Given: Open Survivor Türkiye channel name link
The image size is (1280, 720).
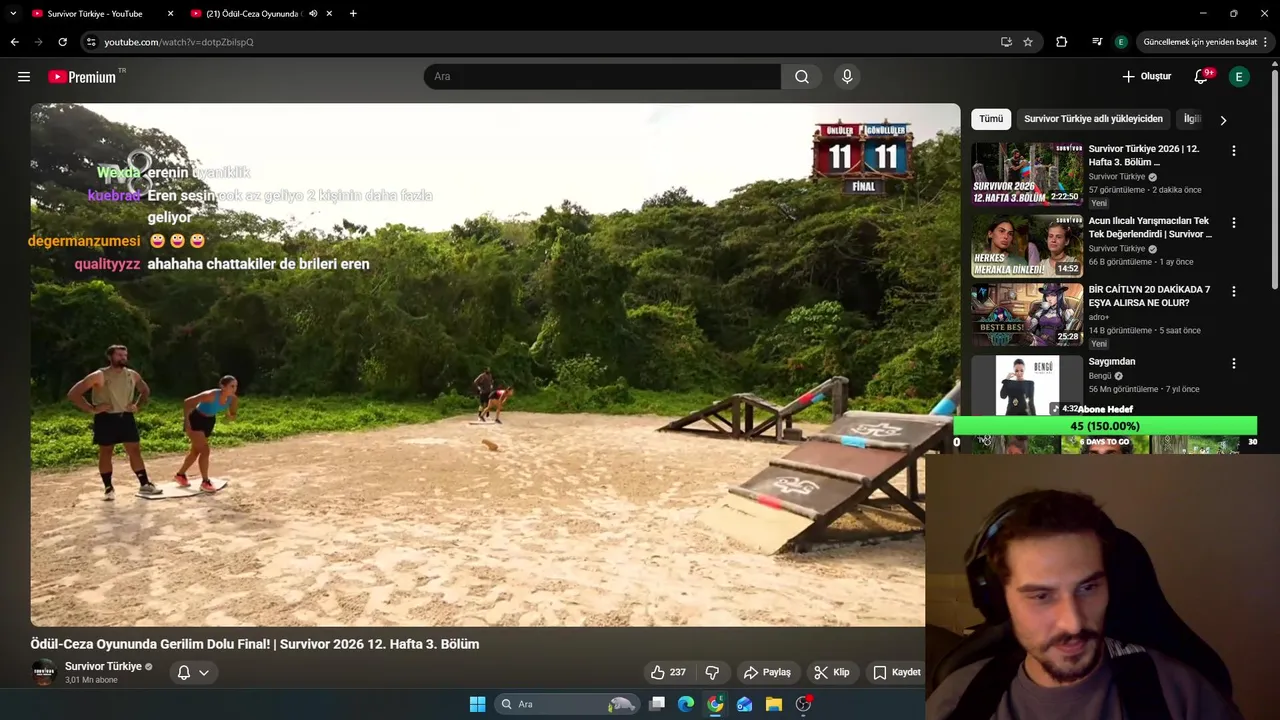Looking at the screenshot, I should coord(103,666).
